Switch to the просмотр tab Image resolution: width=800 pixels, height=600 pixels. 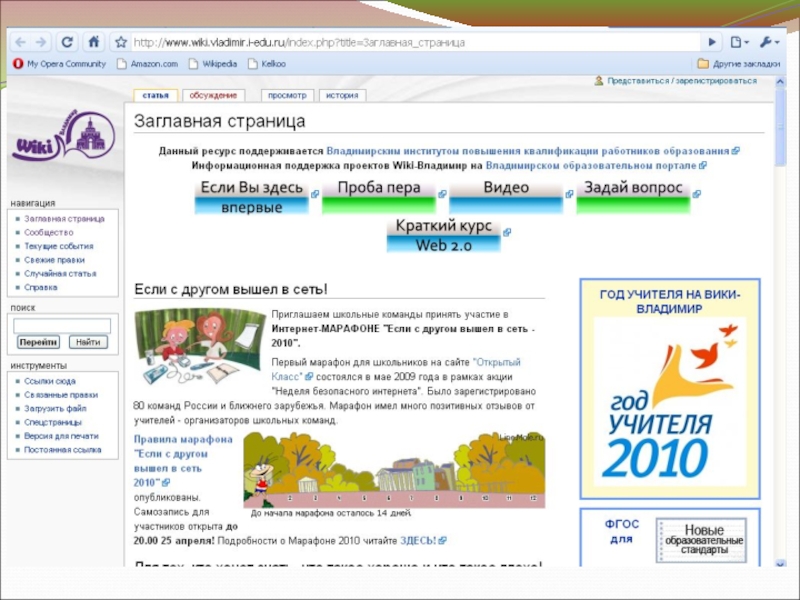(287, 95)
